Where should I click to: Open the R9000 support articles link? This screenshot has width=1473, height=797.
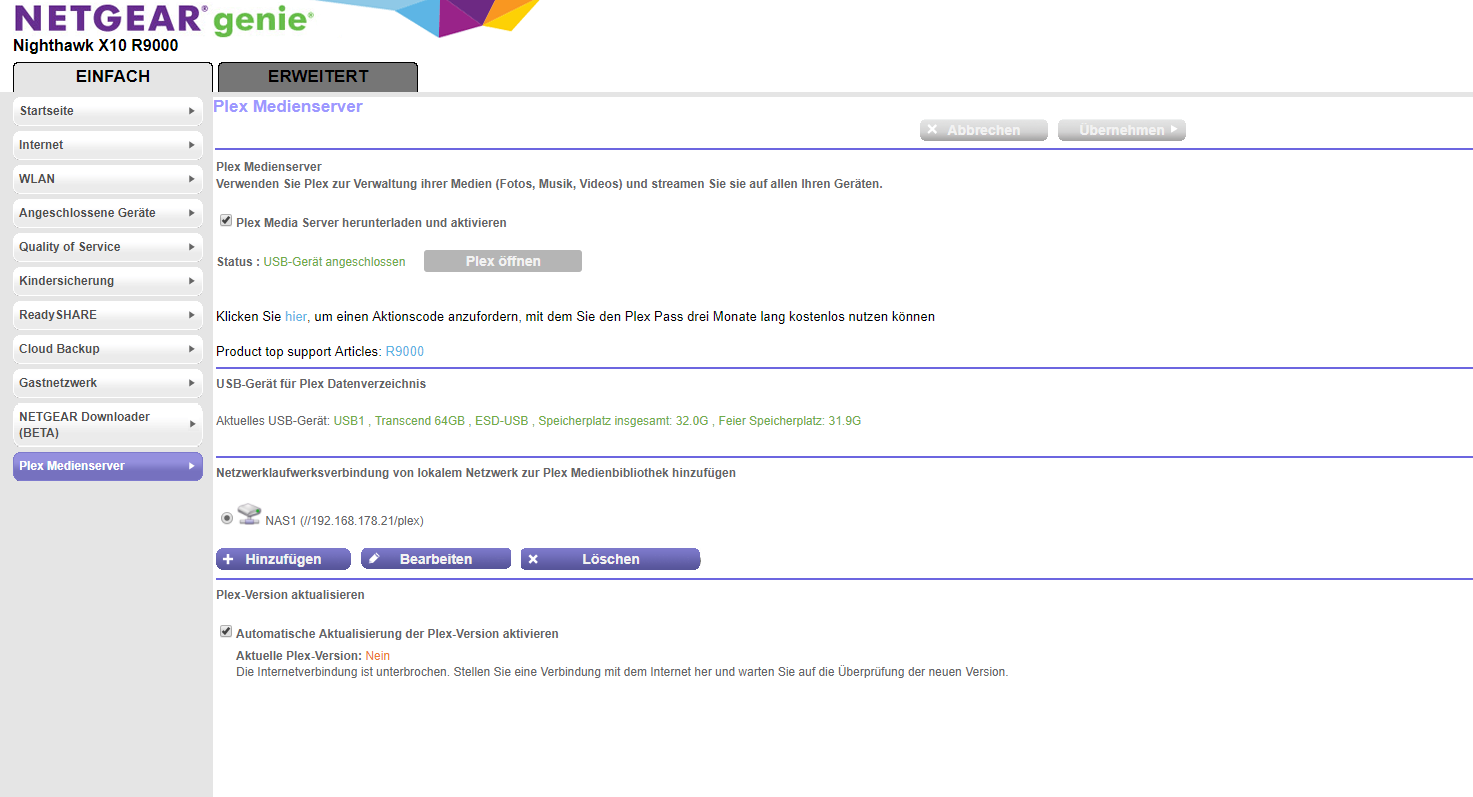pos(405,352)
